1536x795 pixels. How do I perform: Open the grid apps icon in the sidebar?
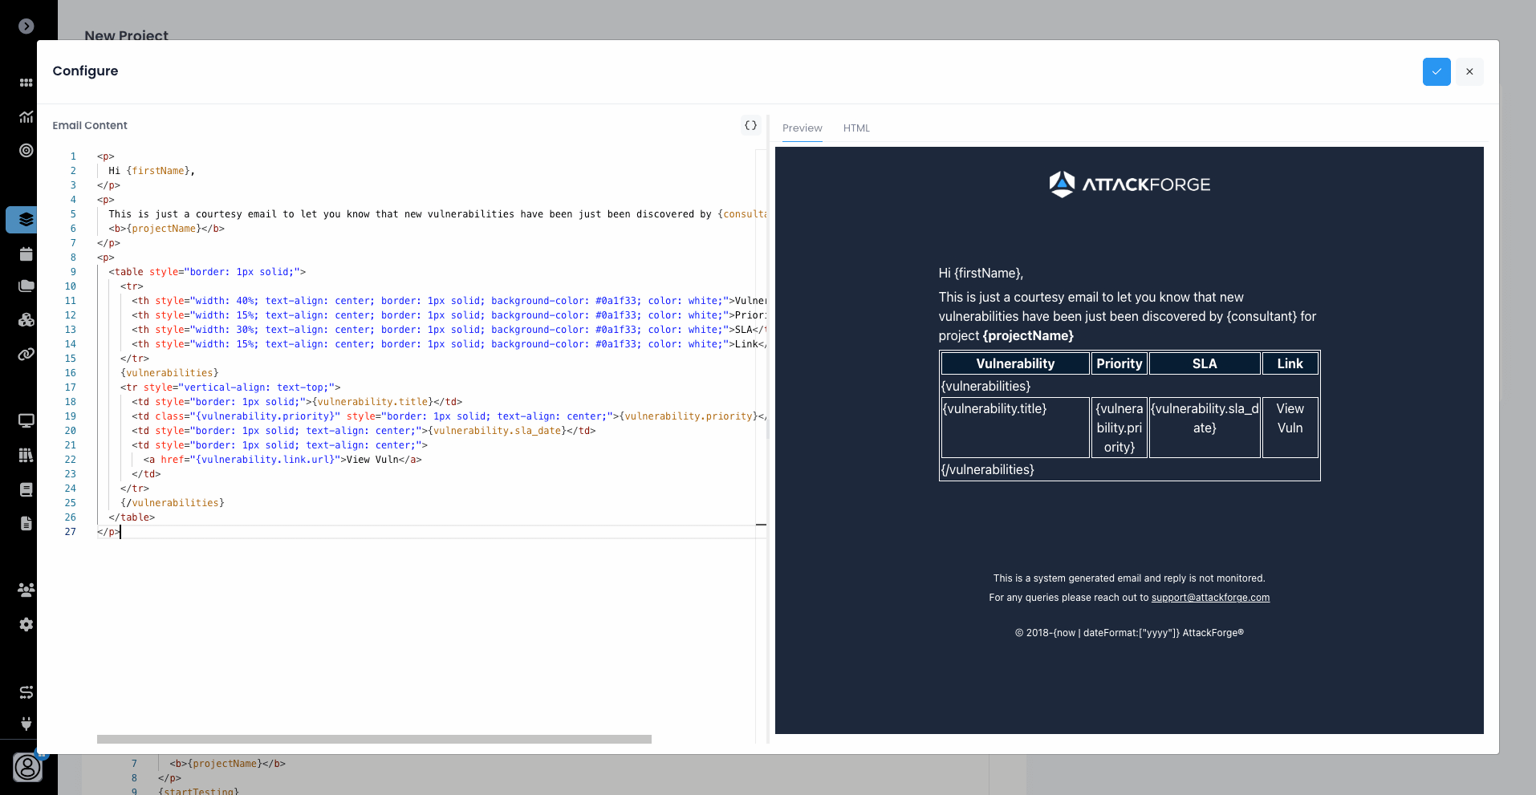26,83
